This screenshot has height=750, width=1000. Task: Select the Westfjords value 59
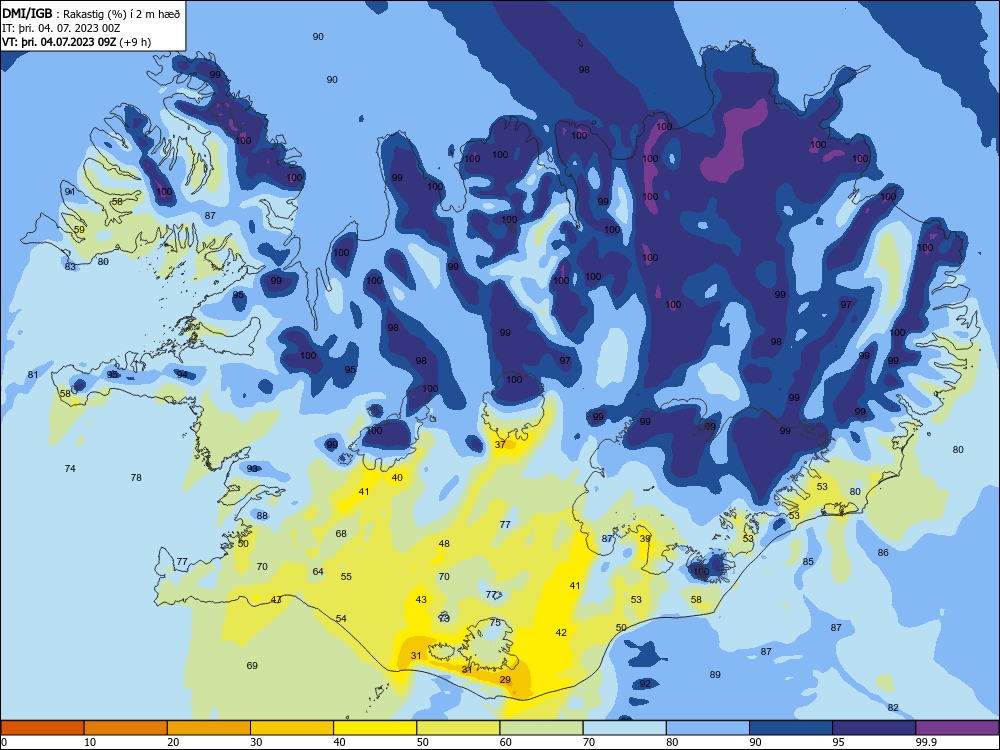click(79, 230)
